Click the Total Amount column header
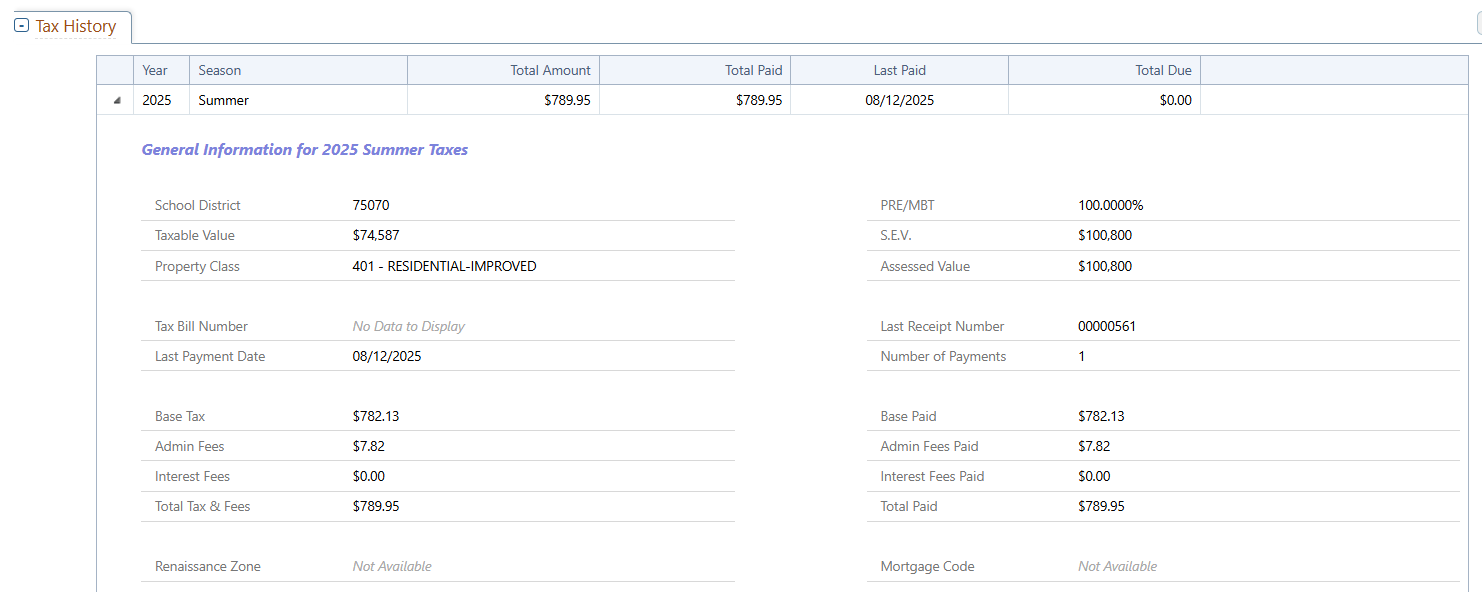Viewport: 1482px width, 592px height. (550, 70)
